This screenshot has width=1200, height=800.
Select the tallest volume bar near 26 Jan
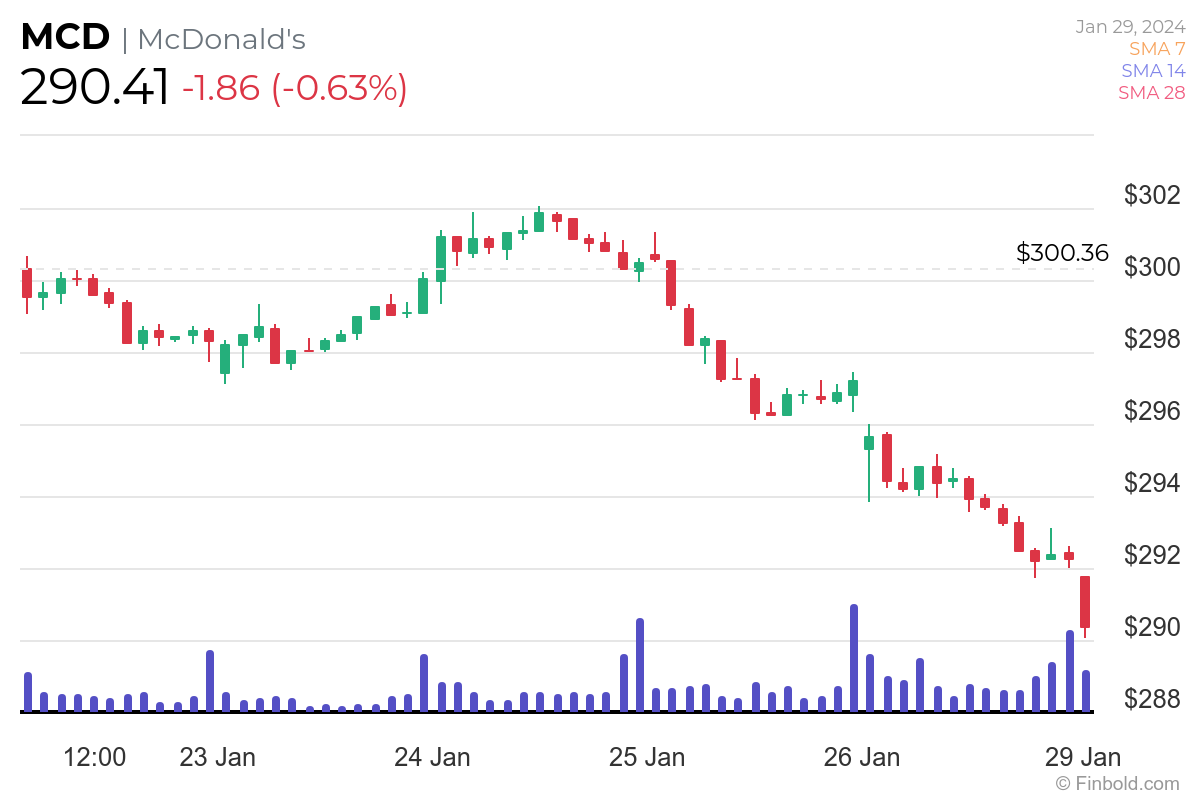pos(853,655)
